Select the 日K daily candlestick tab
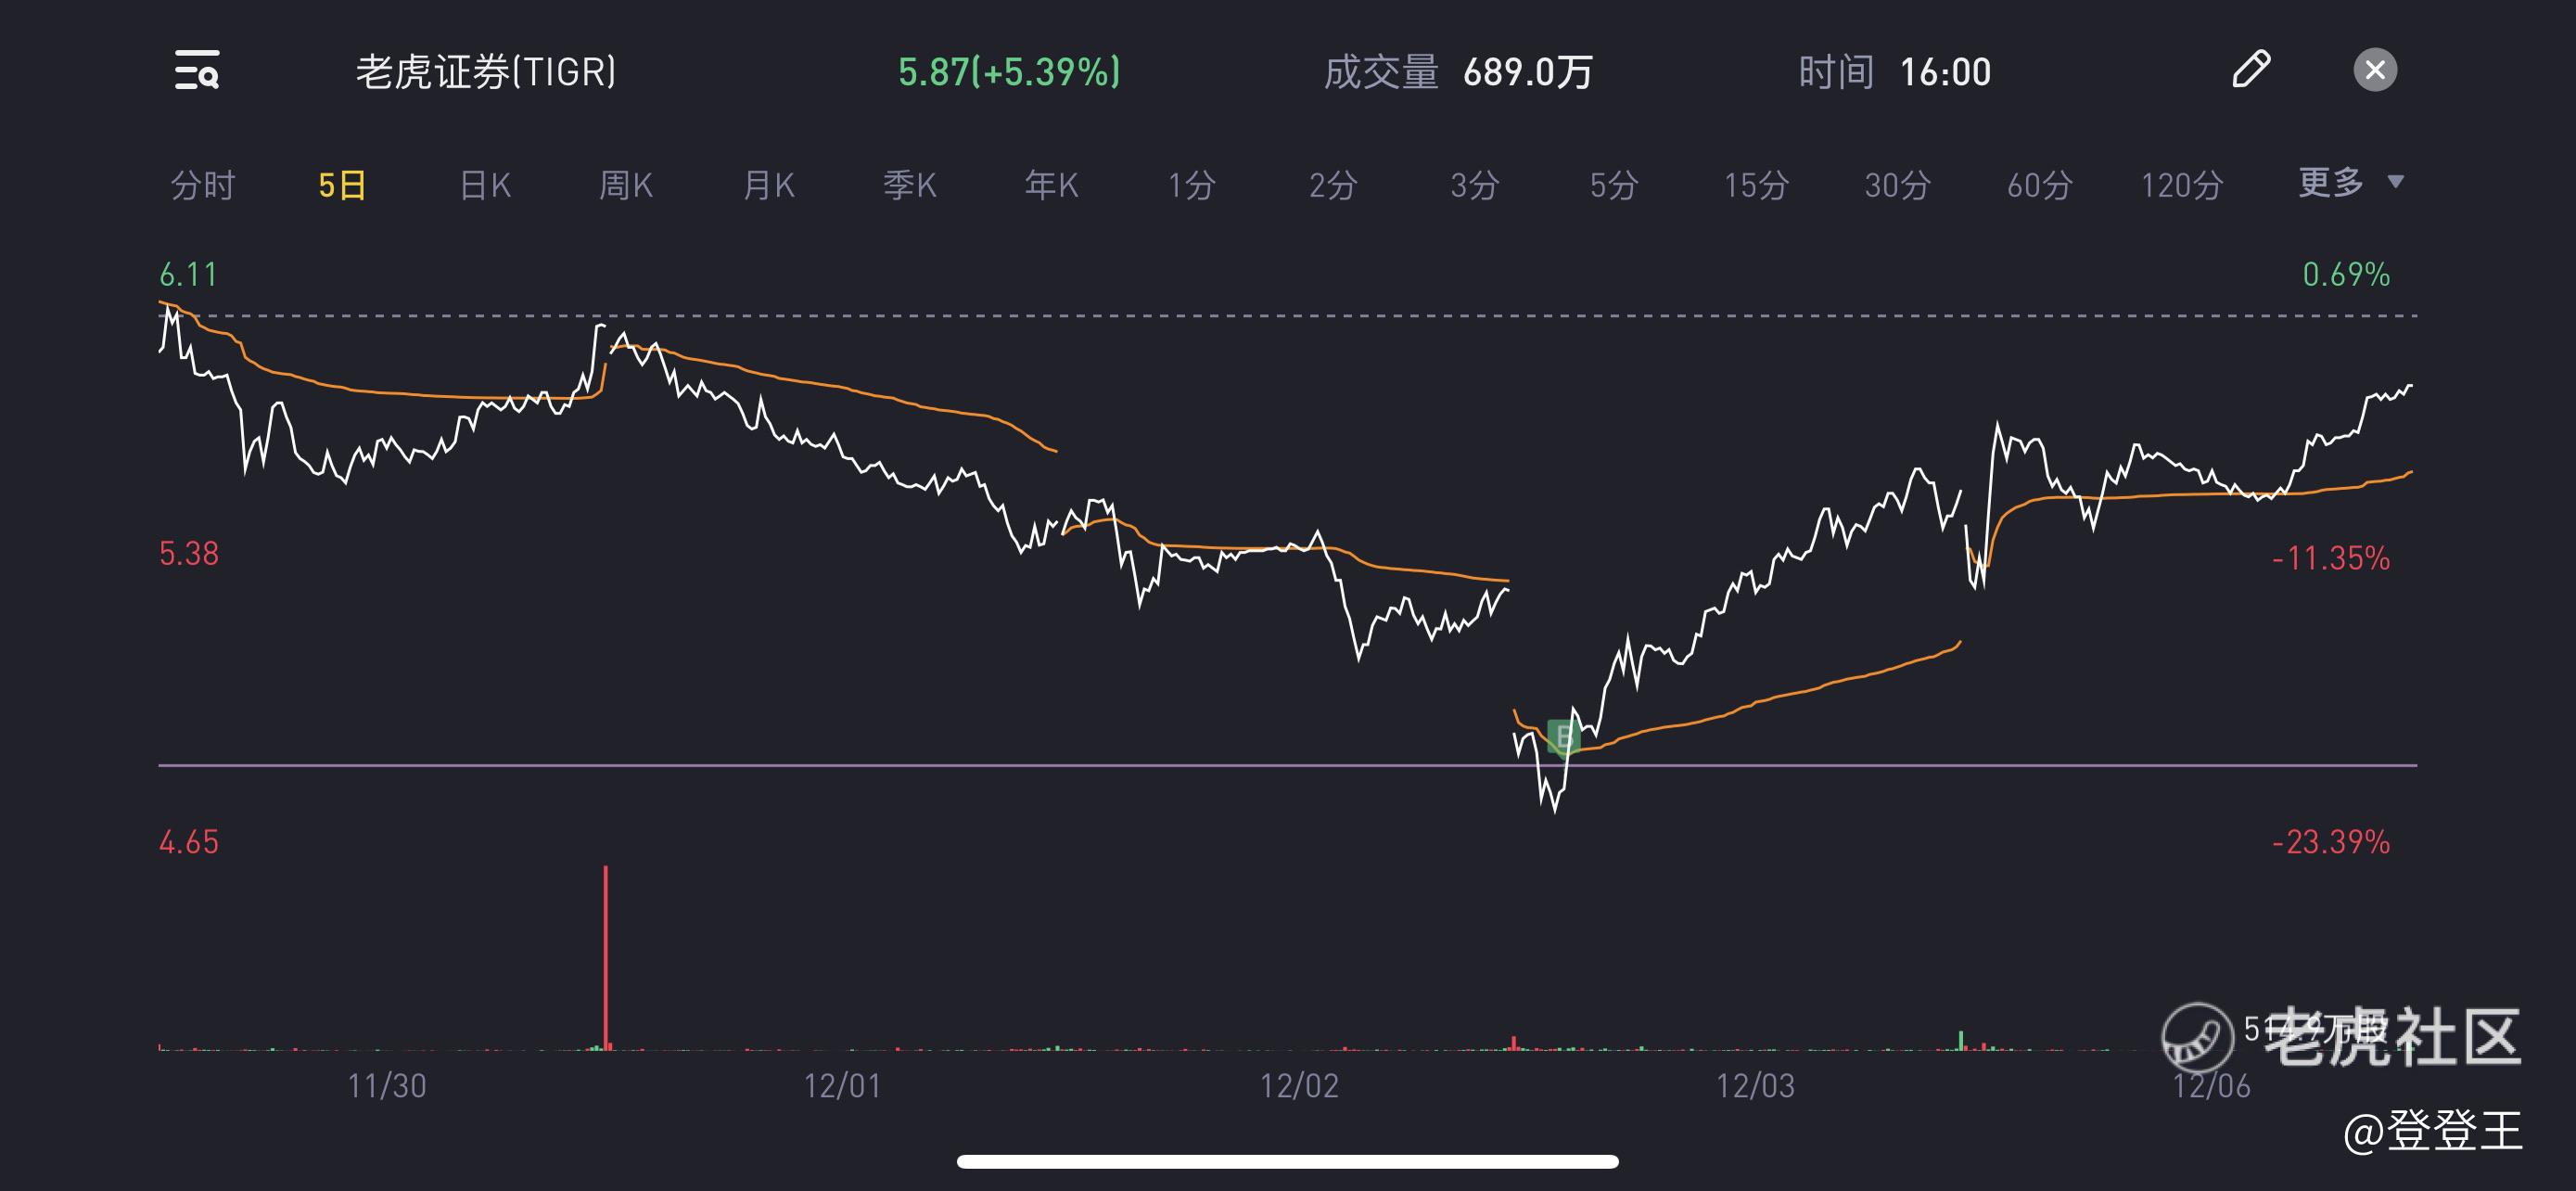Viewport: 2576px width, 1191px height. 485,185
